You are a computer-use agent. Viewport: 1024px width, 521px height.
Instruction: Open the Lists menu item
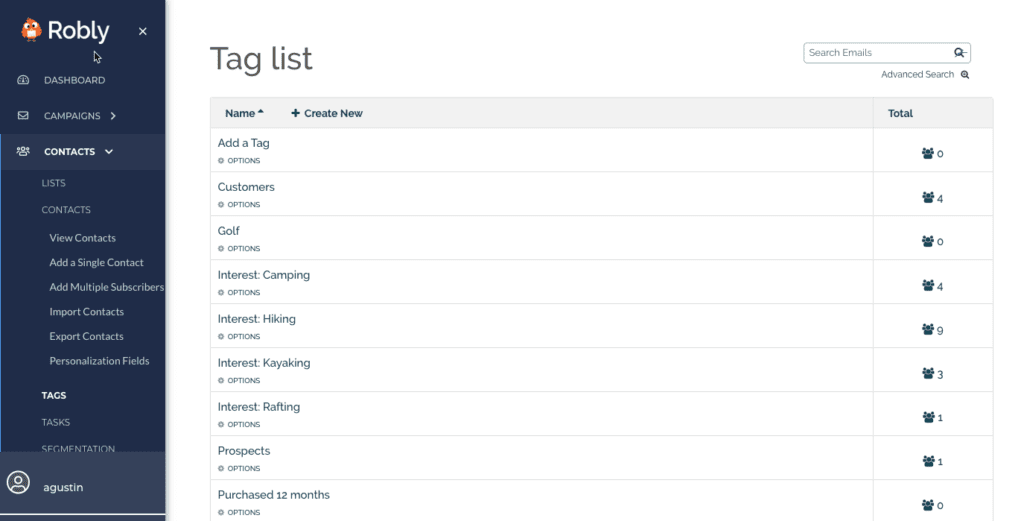(53, 184)
